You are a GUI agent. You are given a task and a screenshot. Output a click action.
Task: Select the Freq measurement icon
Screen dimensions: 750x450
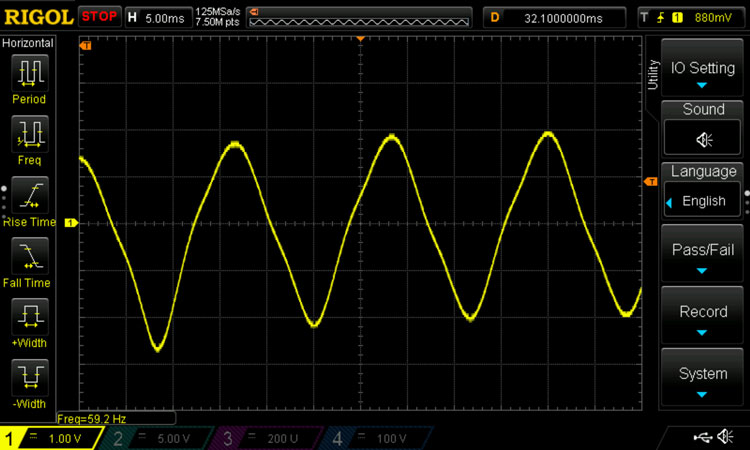[x=29, y=132]
